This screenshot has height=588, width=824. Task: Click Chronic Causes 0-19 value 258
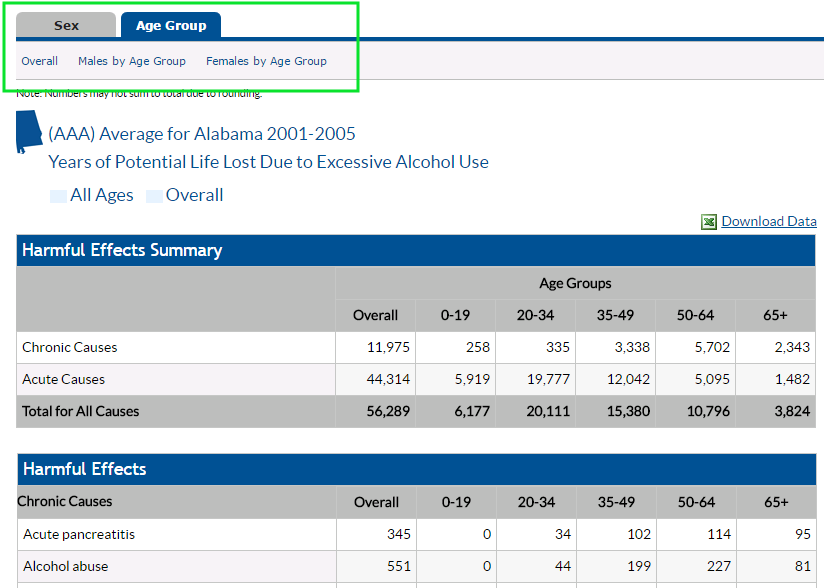478,347
